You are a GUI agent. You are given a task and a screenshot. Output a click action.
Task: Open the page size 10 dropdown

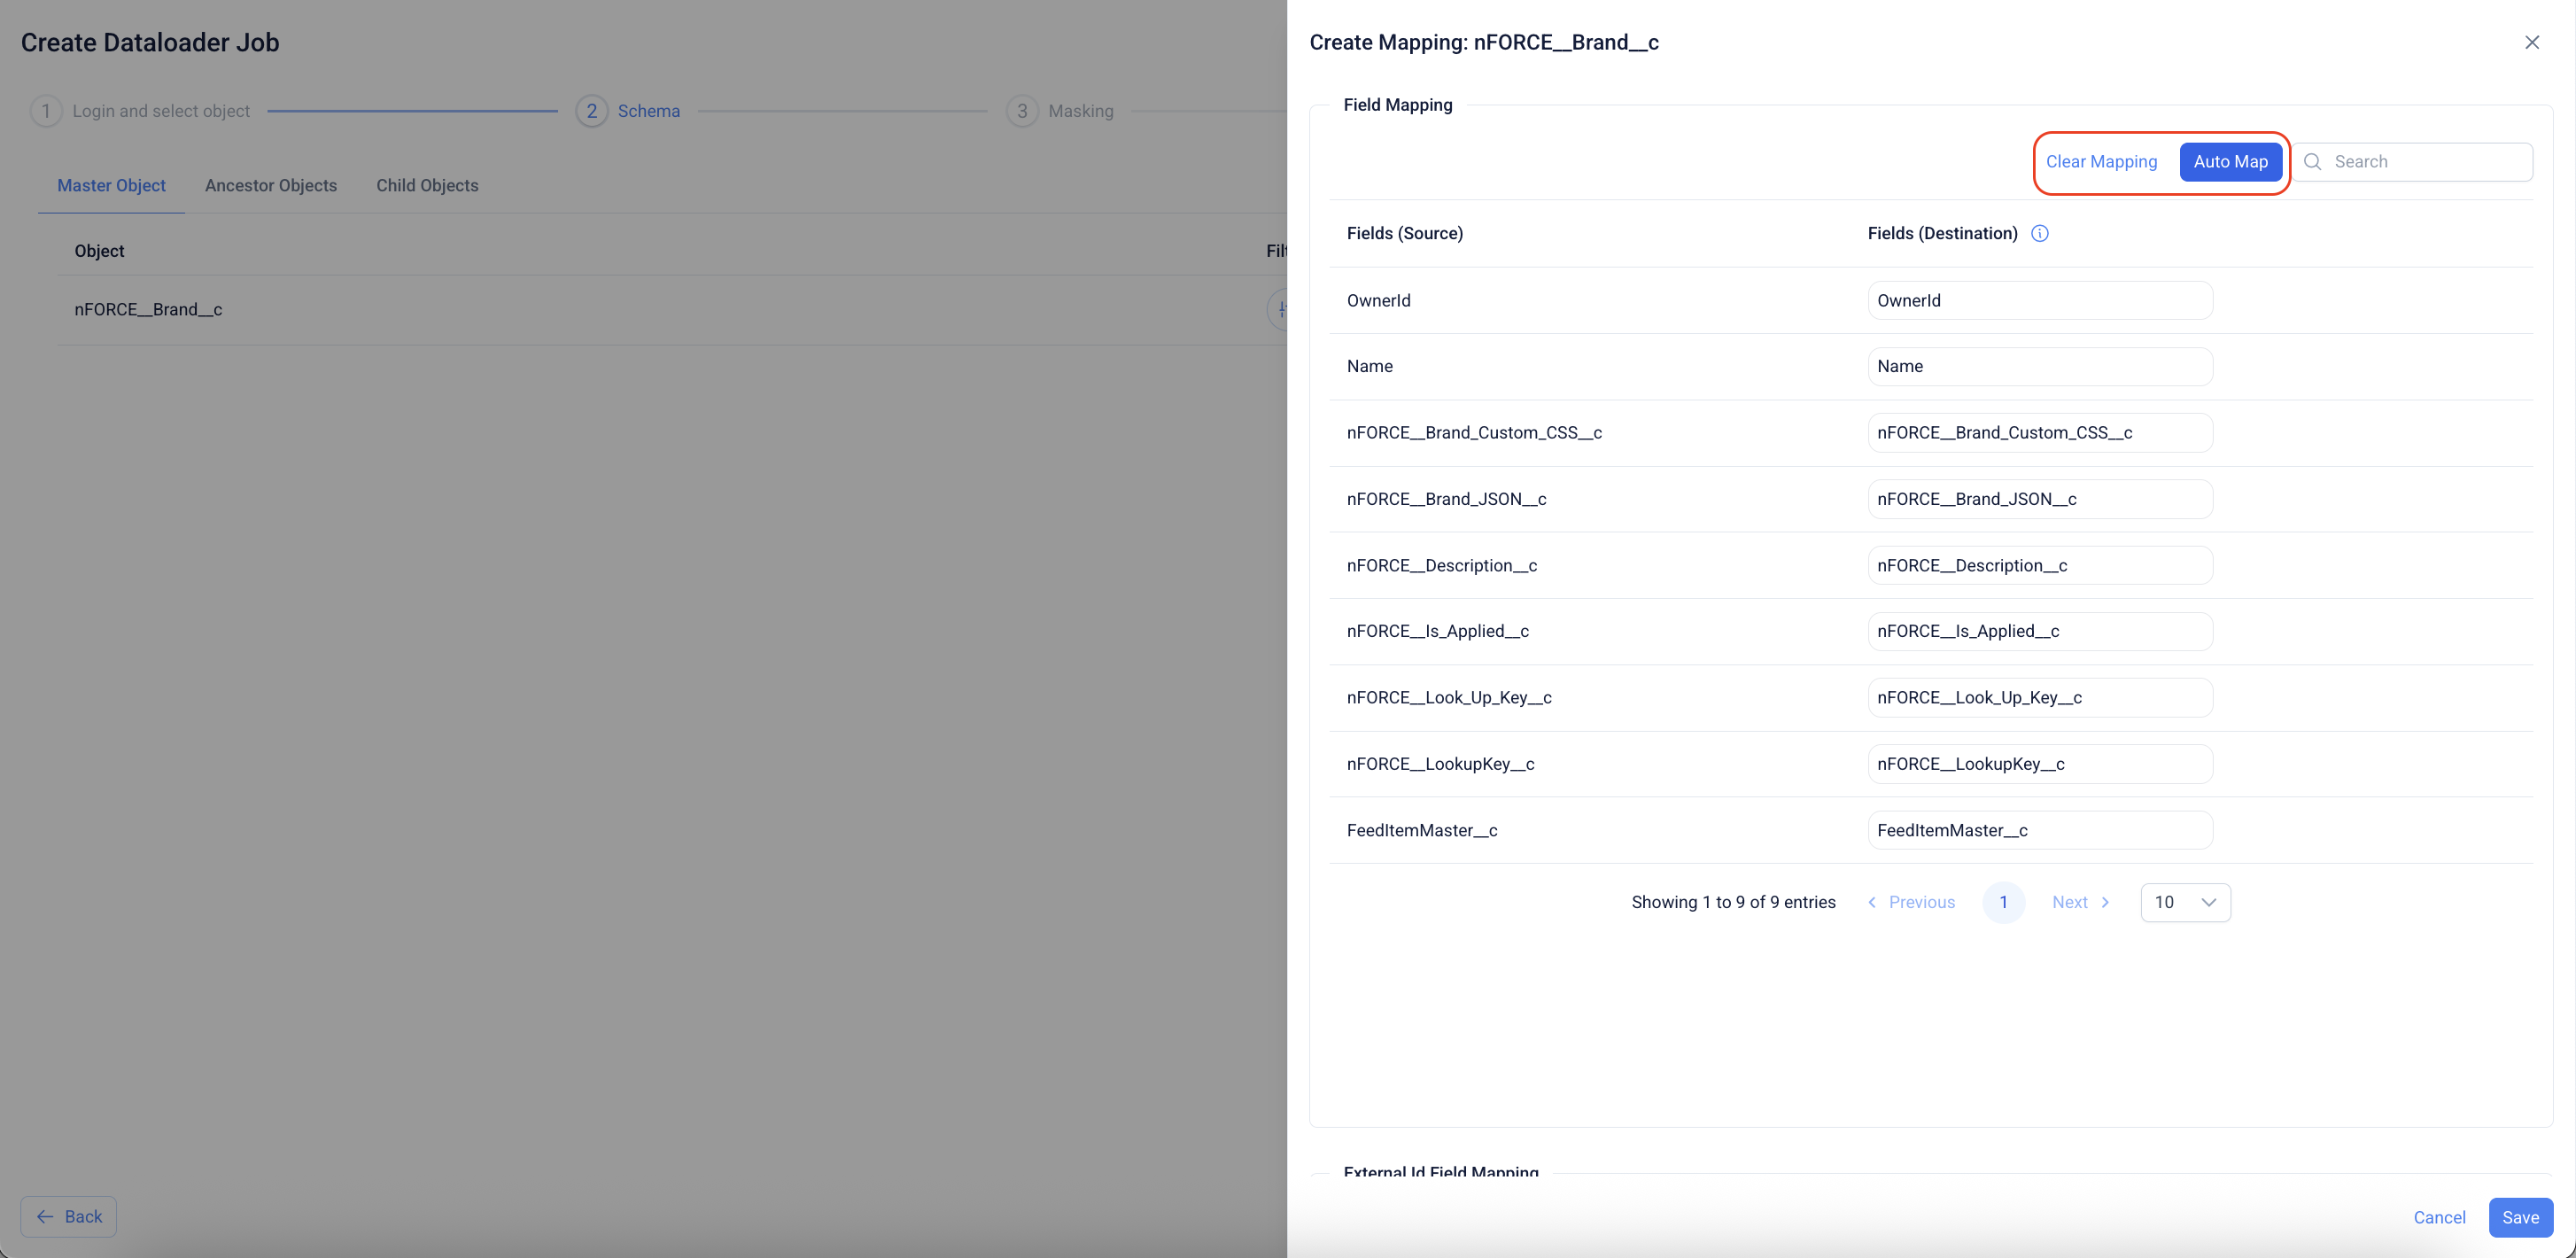(x=2185, y=902)
